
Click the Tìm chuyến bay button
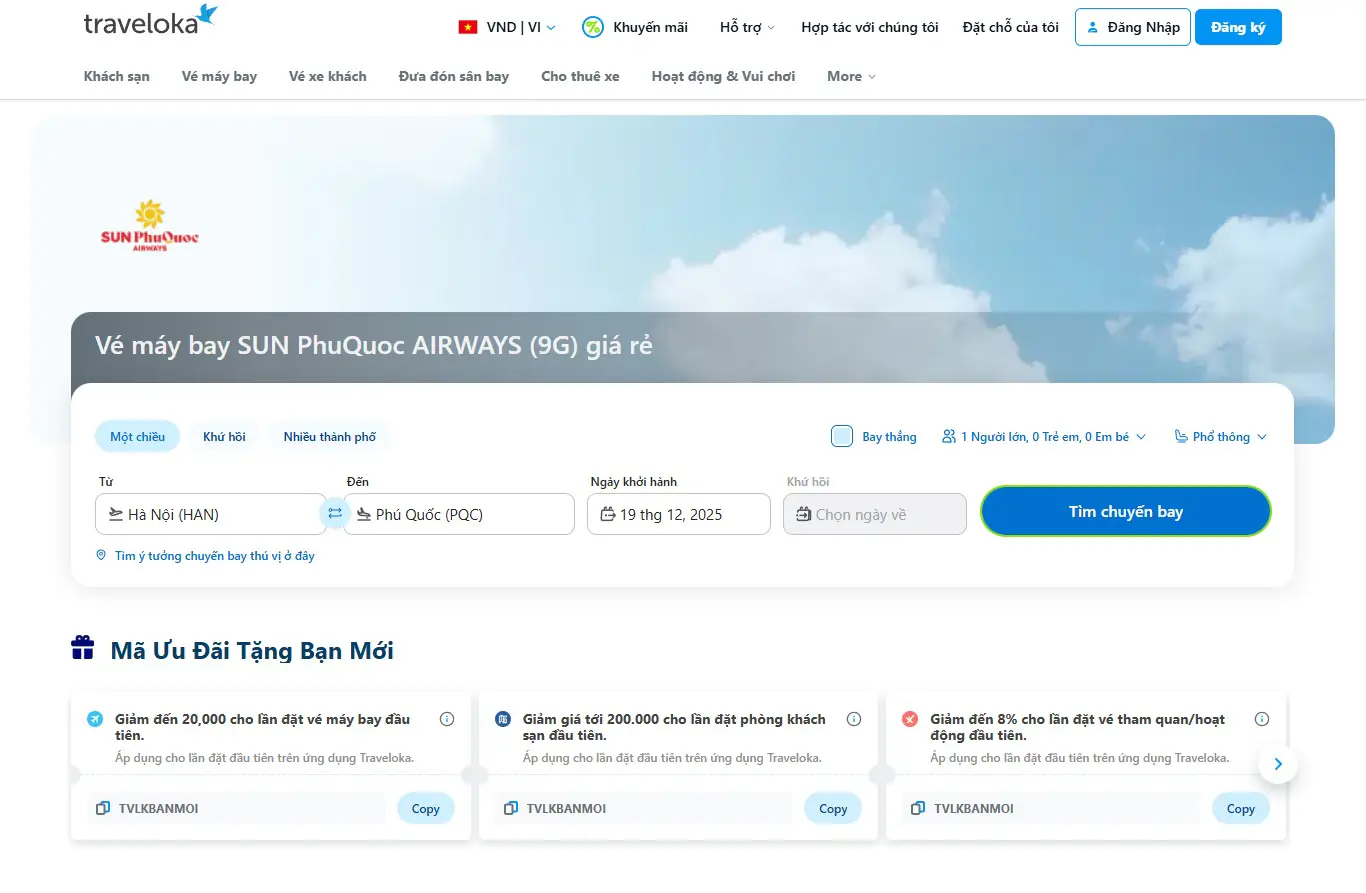coord(1125,512)
